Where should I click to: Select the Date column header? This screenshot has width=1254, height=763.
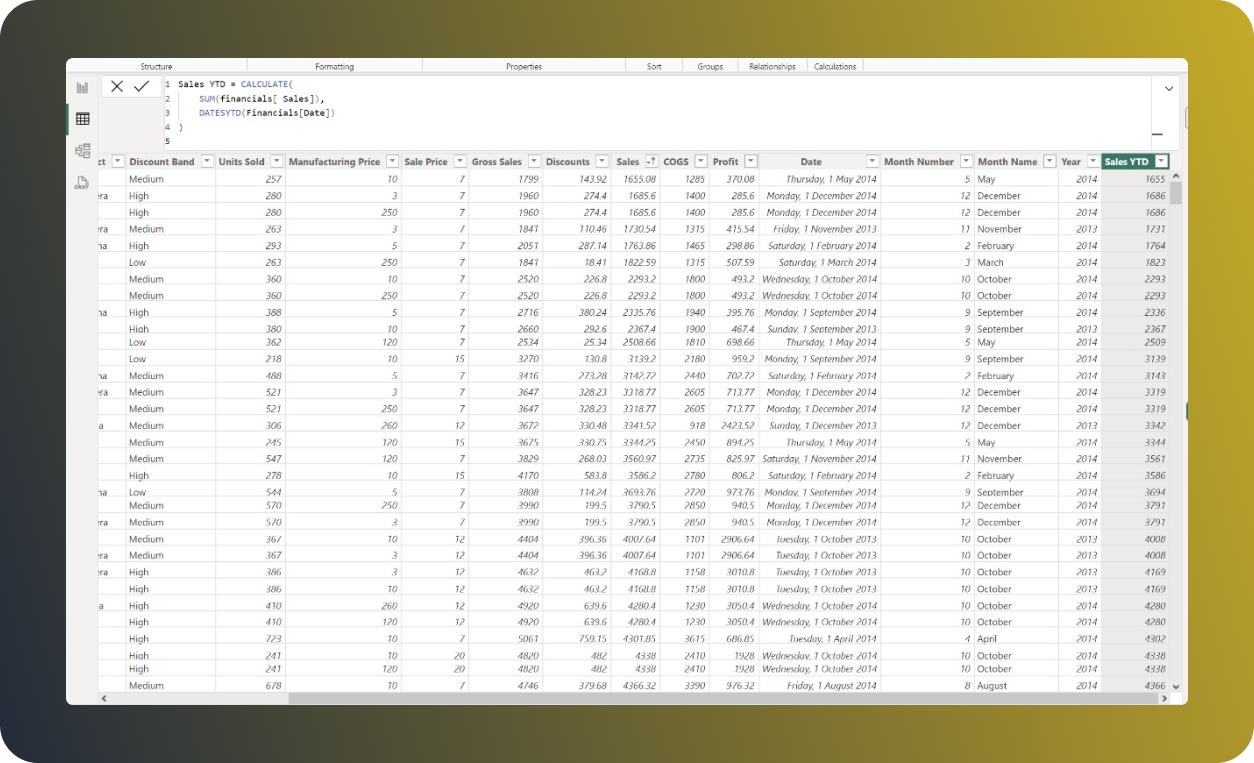tap(810, 161)
